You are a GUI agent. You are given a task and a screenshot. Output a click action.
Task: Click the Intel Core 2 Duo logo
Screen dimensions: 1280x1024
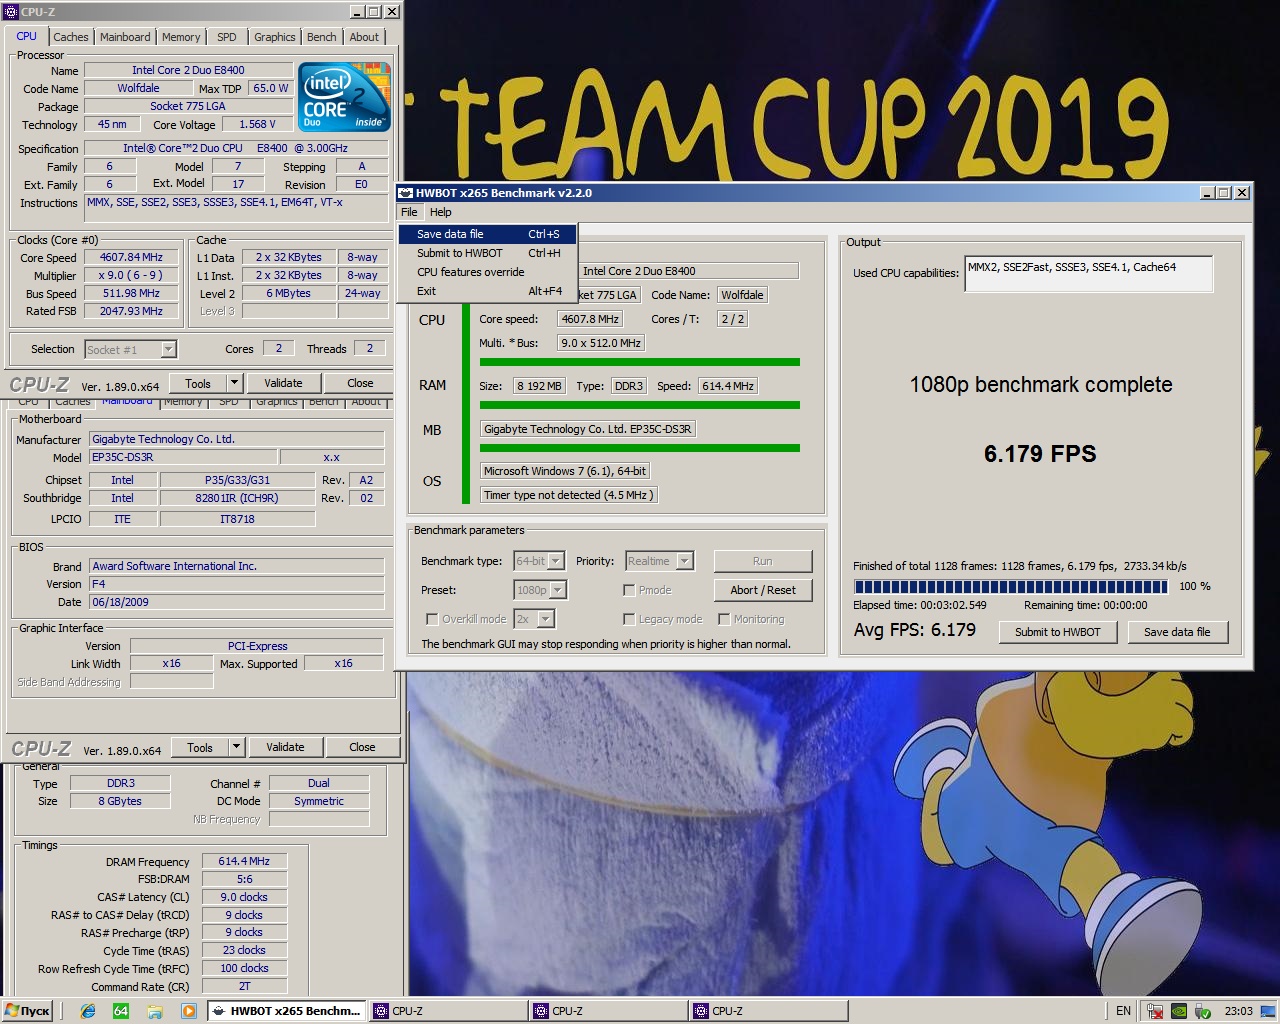[345, 97]
